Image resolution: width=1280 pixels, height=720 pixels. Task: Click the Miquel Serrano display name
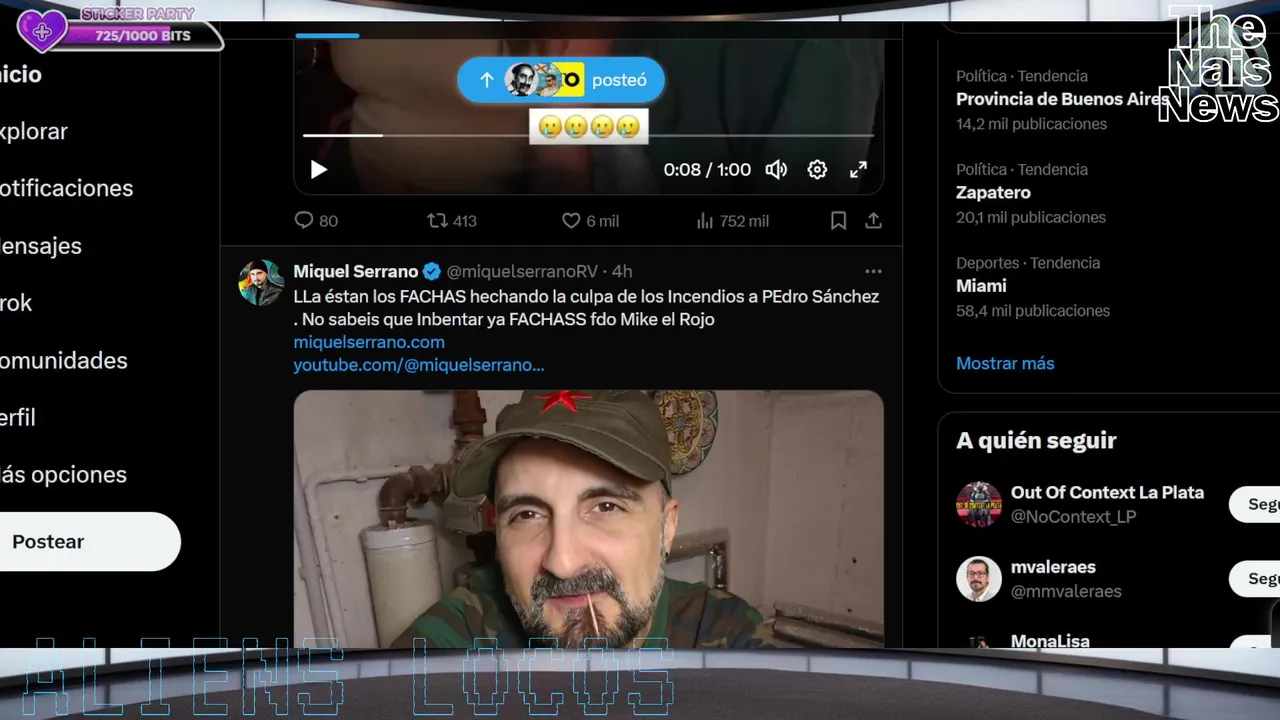(x=355, y=271)
